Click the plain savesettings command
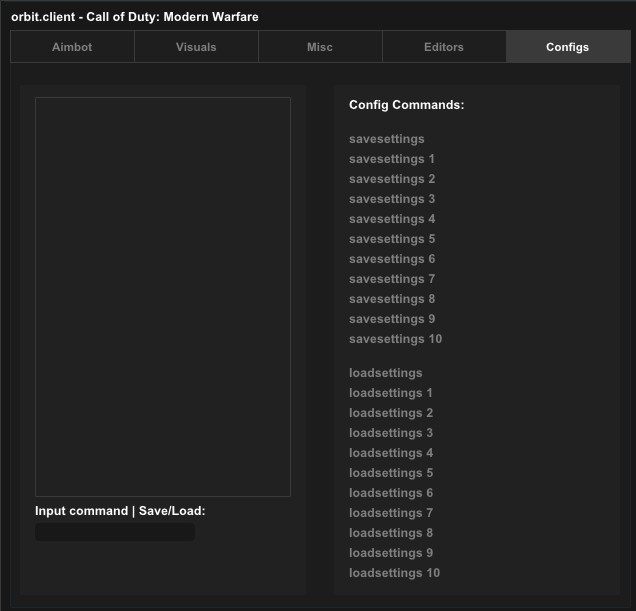The image size is (636, 611). (x=386, y=139)
